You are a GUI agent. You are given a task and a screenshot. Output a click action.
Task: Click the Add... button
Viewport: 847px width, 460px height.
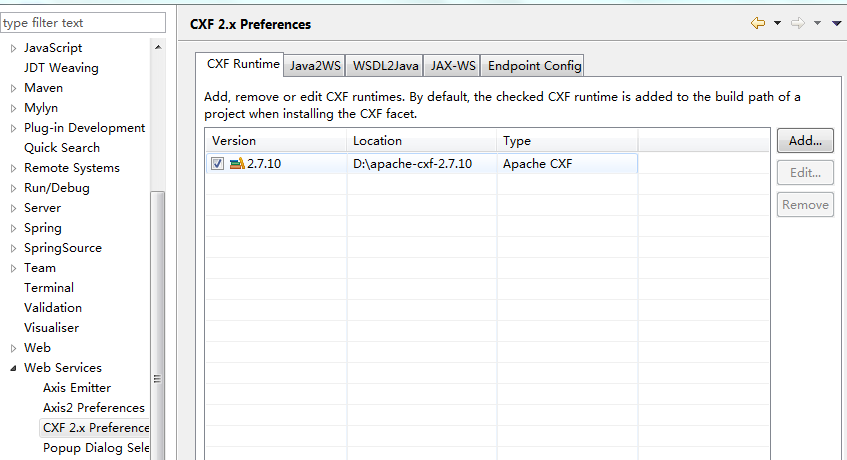pos(805,140)
